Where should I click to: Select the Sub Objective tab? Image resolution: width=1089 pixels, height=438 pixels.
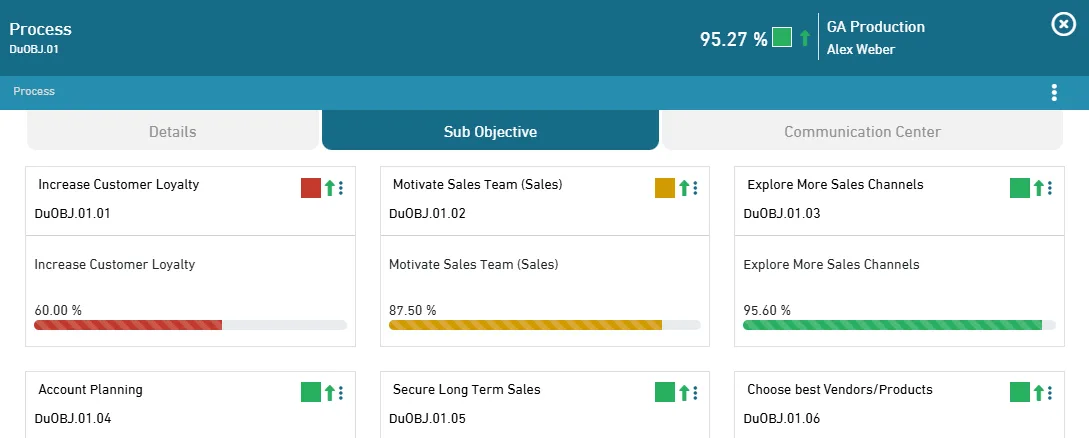coord(490,132)
